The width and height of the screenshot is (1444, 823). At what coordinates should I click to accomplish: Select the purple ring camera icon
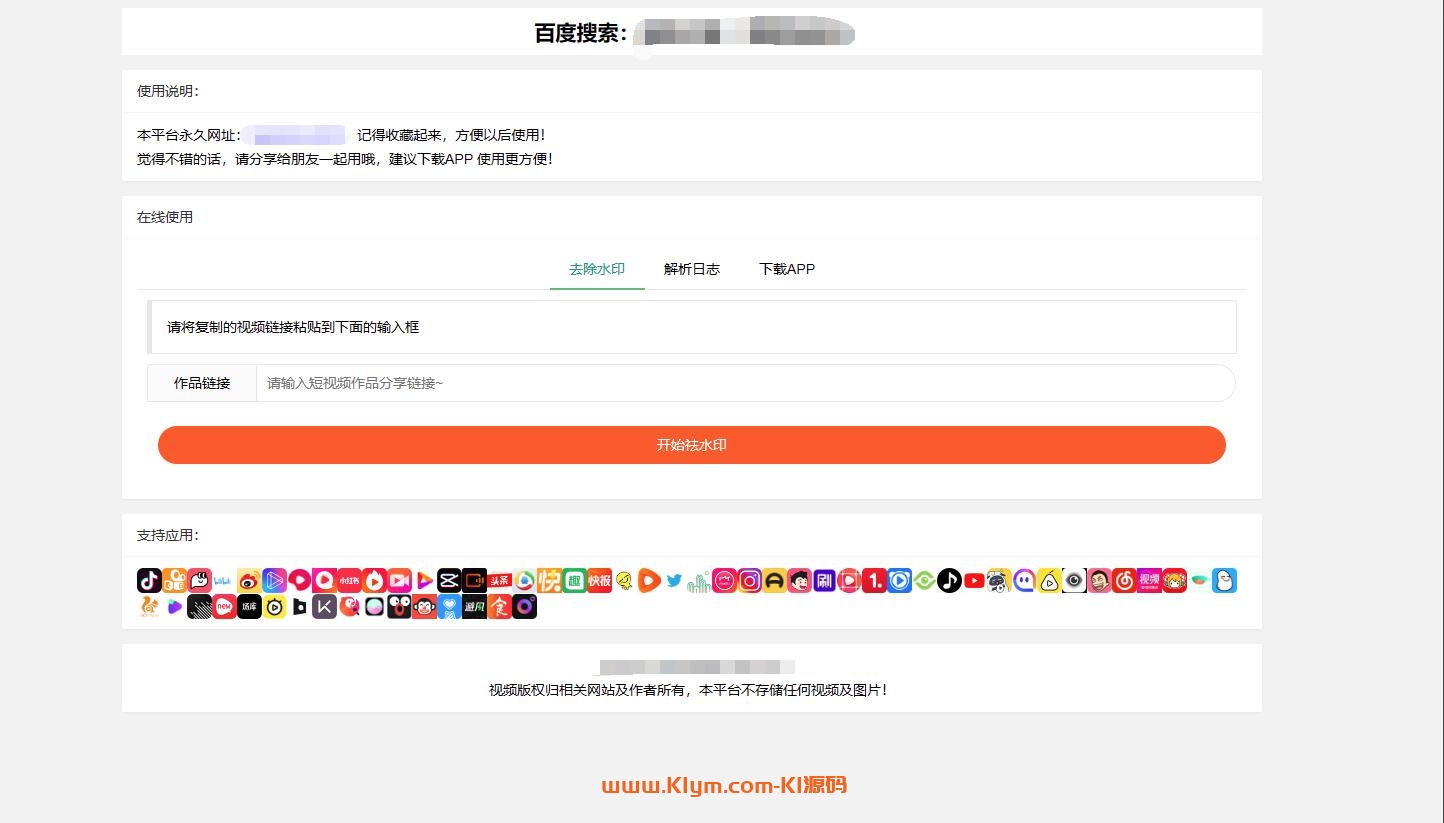tap(524, 606)
